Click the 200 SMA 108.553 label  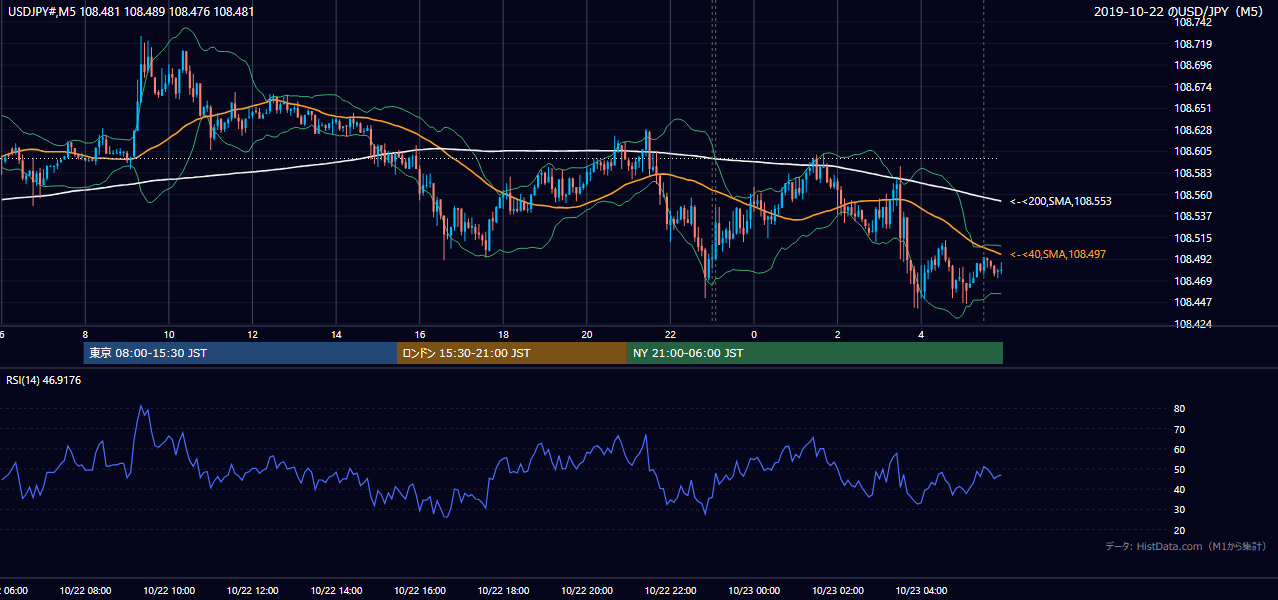point(1061,201)
